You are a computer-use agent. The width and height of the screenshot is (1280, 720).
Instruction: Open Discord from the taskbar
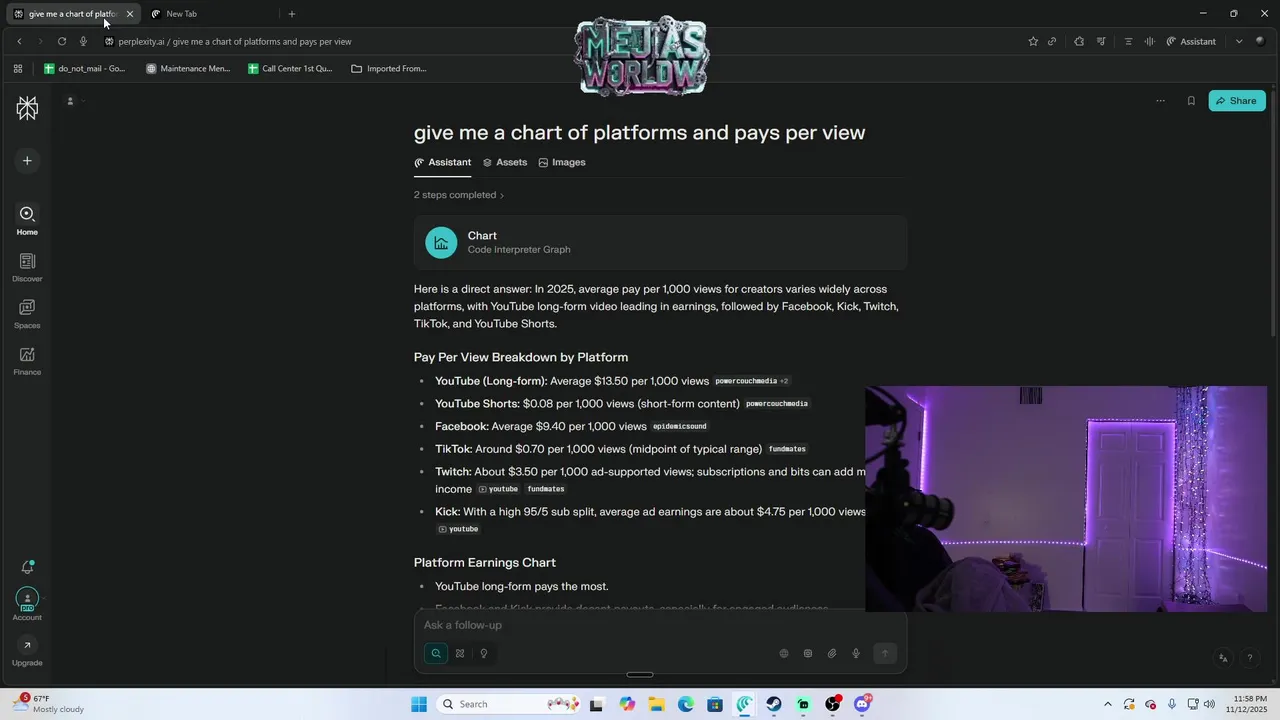[x=862, y=704]
